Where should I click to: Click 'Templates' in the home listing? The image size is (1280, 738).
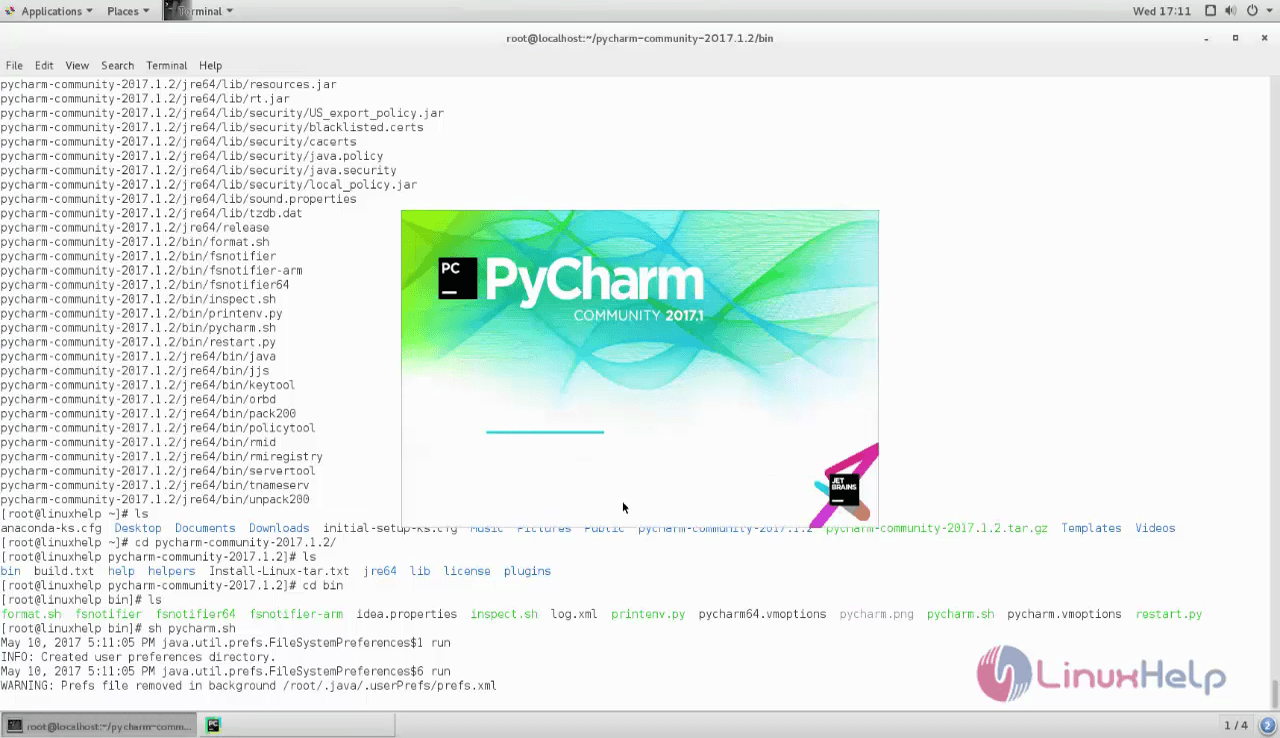click(x=1091, y=528)
